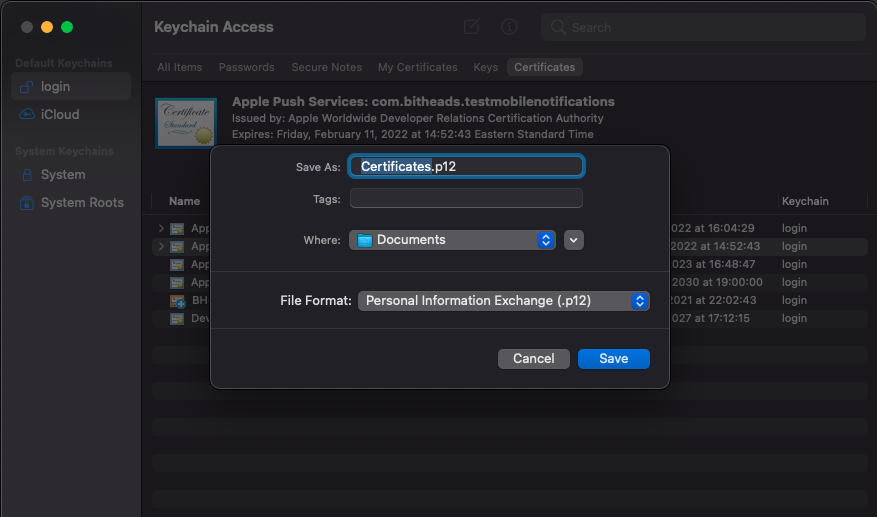Click the login keychain cell in the 16:04:29 row
877x517 pixels.
794,228
